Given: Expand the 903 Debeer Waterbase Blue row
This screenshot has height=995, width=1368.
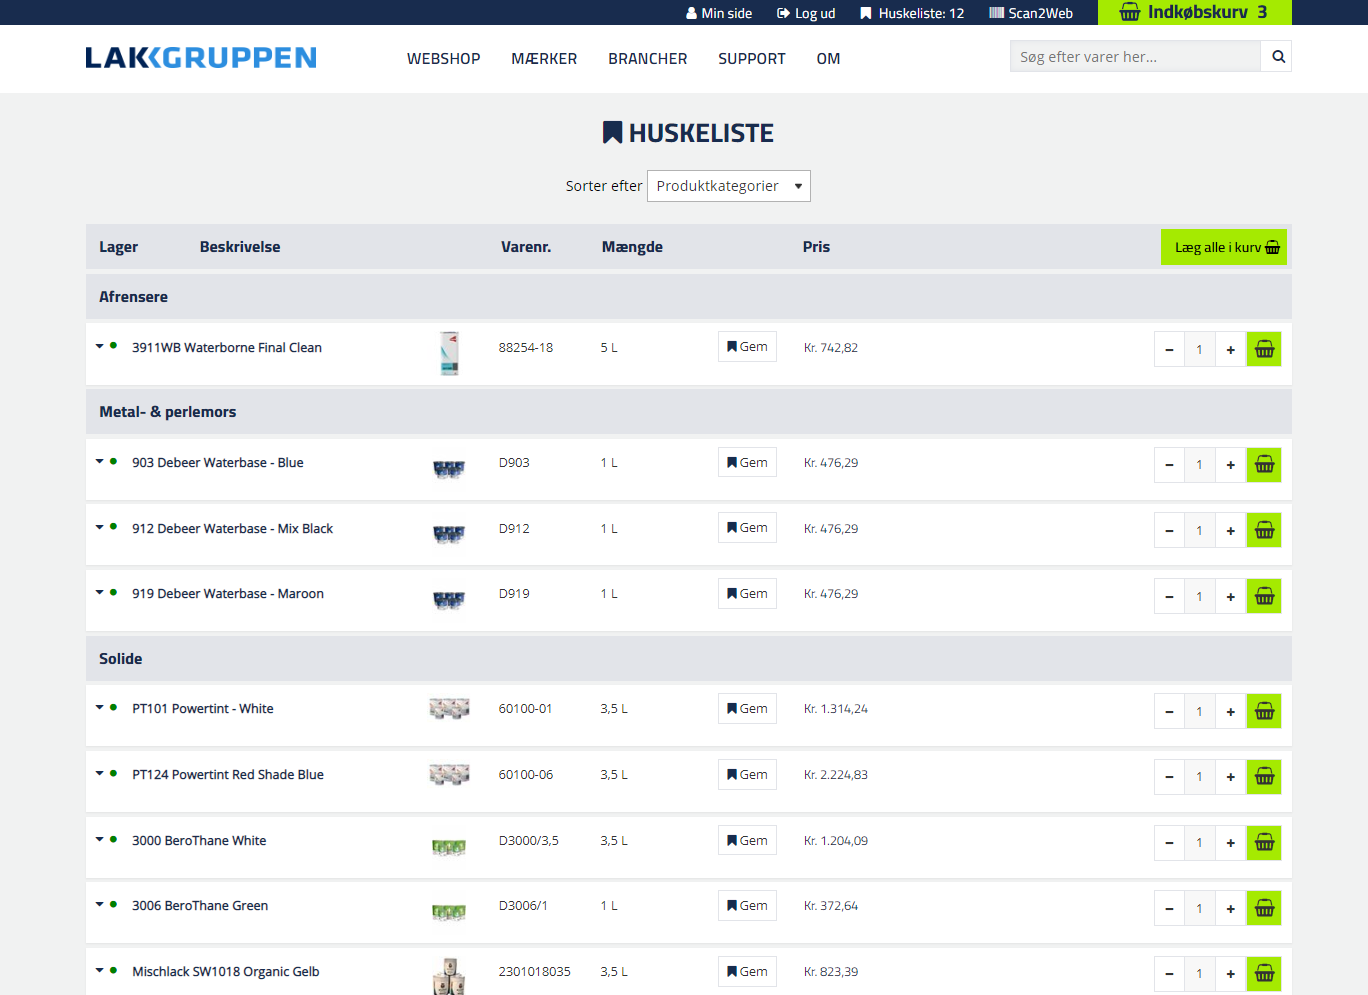Looking at the screenshot, I should [x=100, y=461].
